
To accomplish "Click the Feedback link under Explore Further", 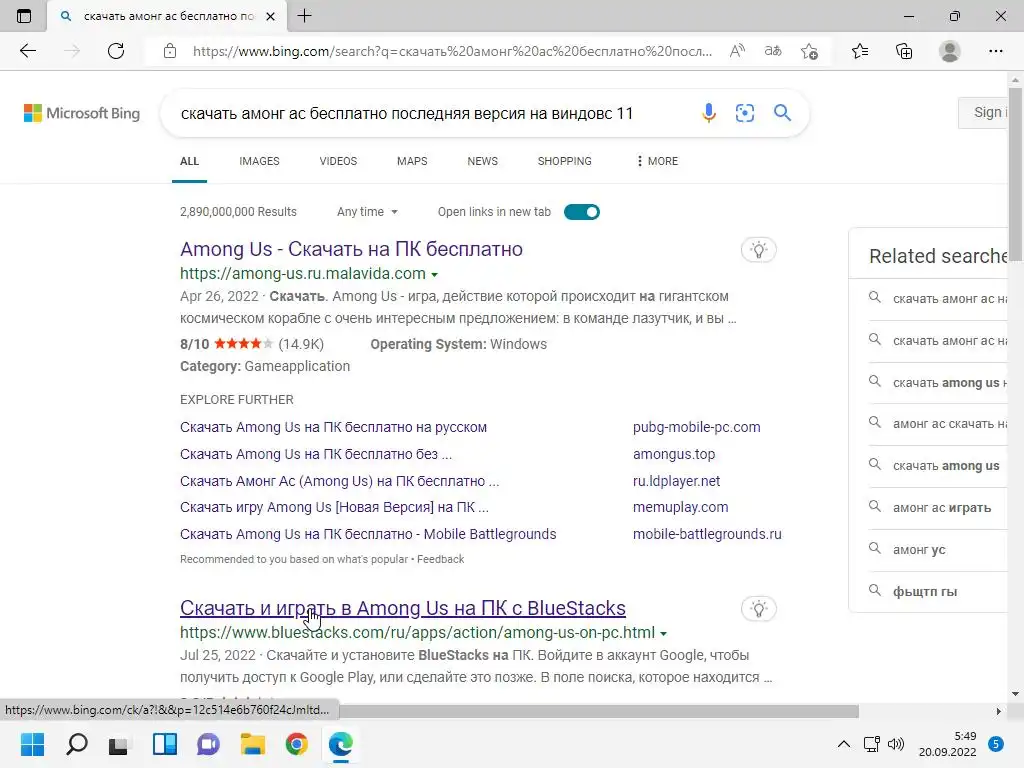I will coord(441,559).
